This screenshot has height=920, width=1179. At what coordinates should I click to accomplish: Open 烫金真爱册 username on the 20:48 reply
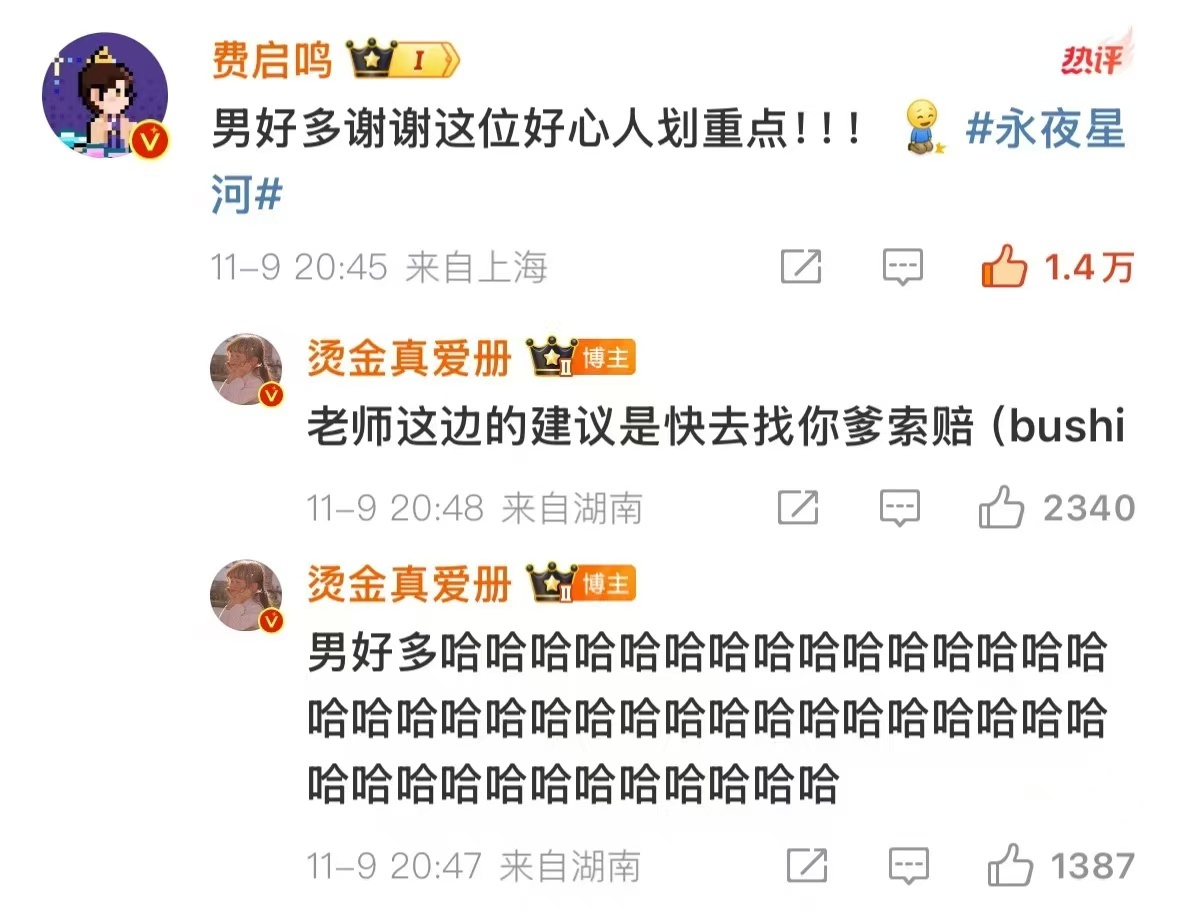point(409,358)
